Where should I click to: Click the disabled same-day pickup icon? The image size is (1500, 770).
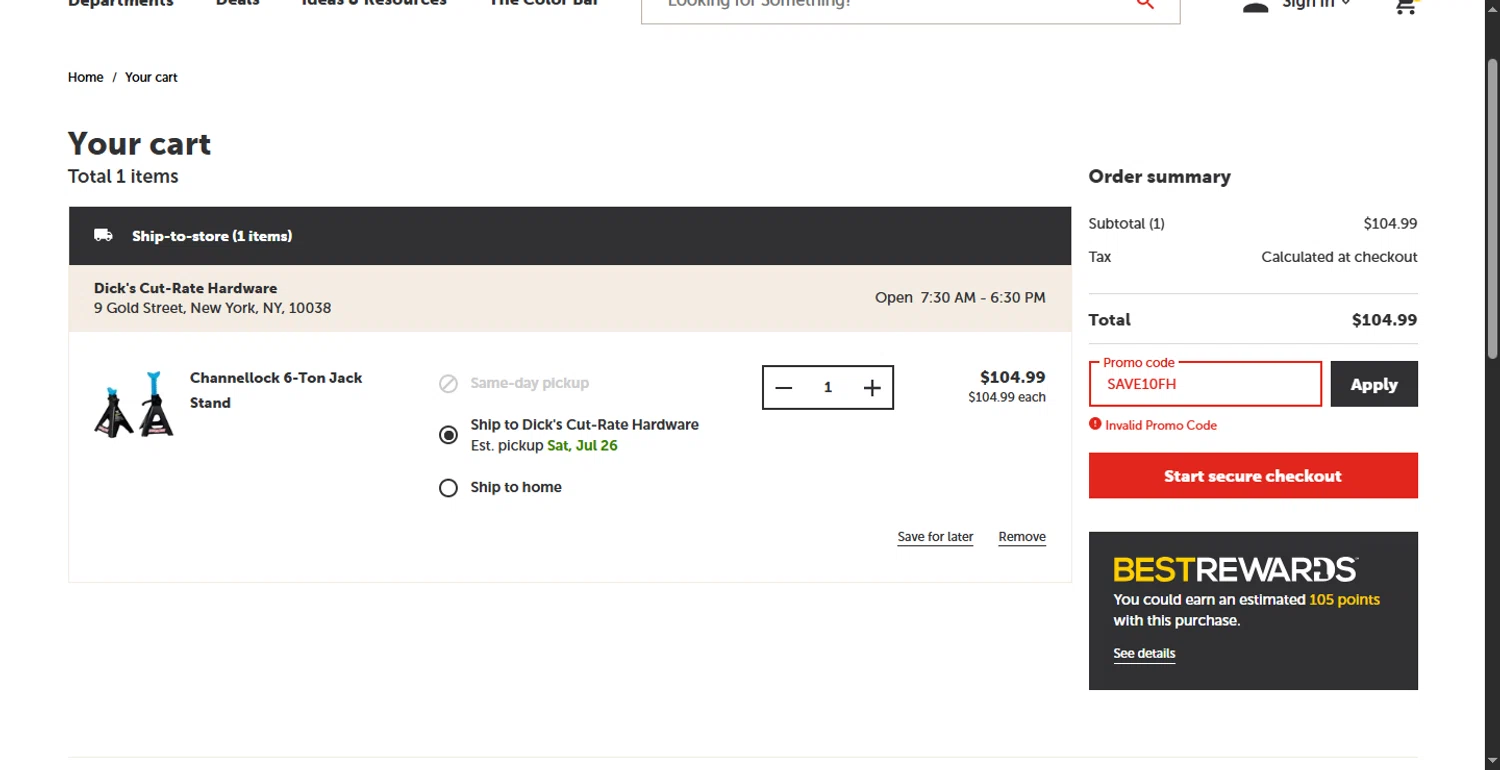[448, 384]
